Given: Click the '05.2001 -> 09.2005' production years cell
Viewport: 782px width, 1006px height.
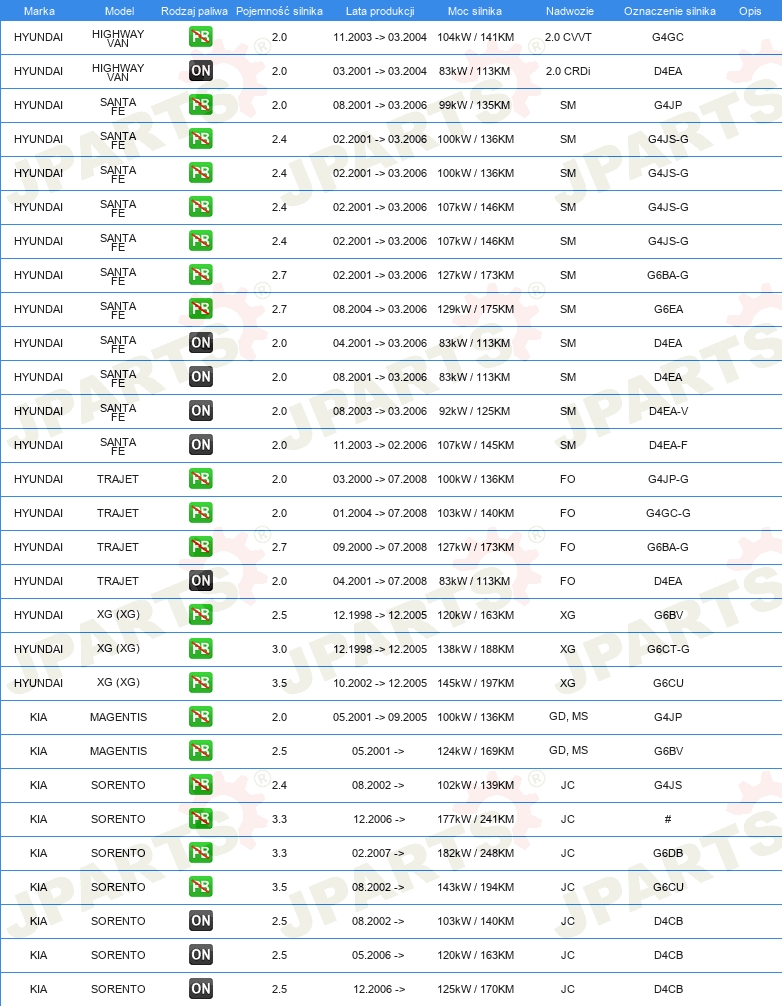Looking at the screenshot, I should point(380,717).
